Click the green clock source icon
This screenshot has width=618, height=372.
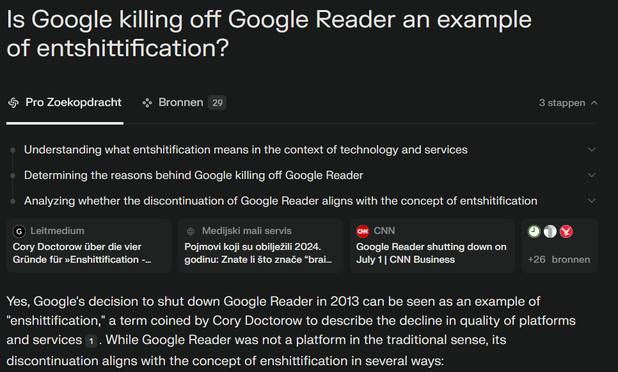point(534,231)
